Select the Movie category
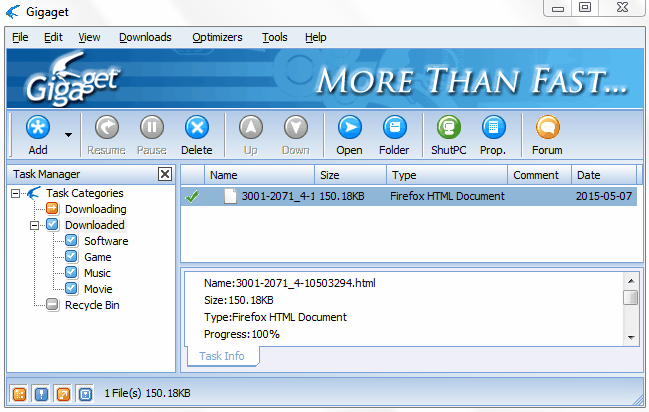Viewport: 649px width, 412px height. point(98,289)
